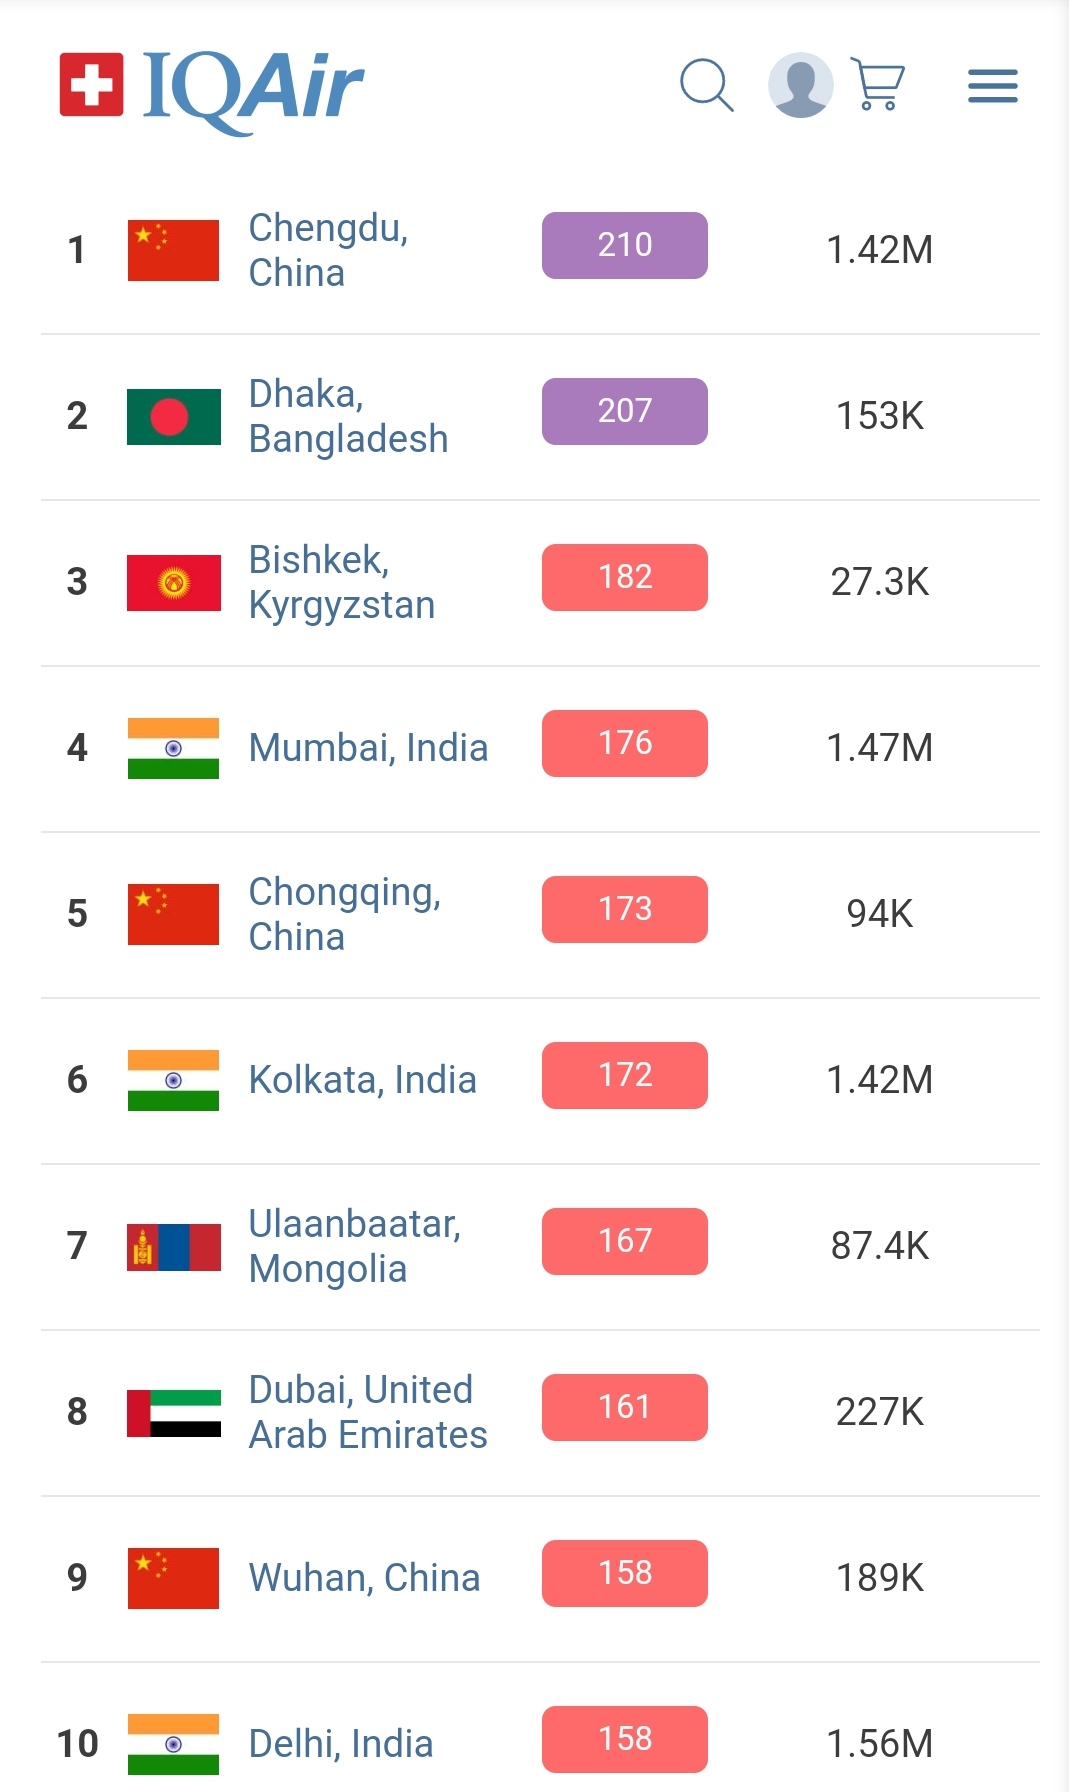Screen dimensions: 1069x1792
Task: Select the Kolkata, India row link
Action: [x=362, y=1080]
